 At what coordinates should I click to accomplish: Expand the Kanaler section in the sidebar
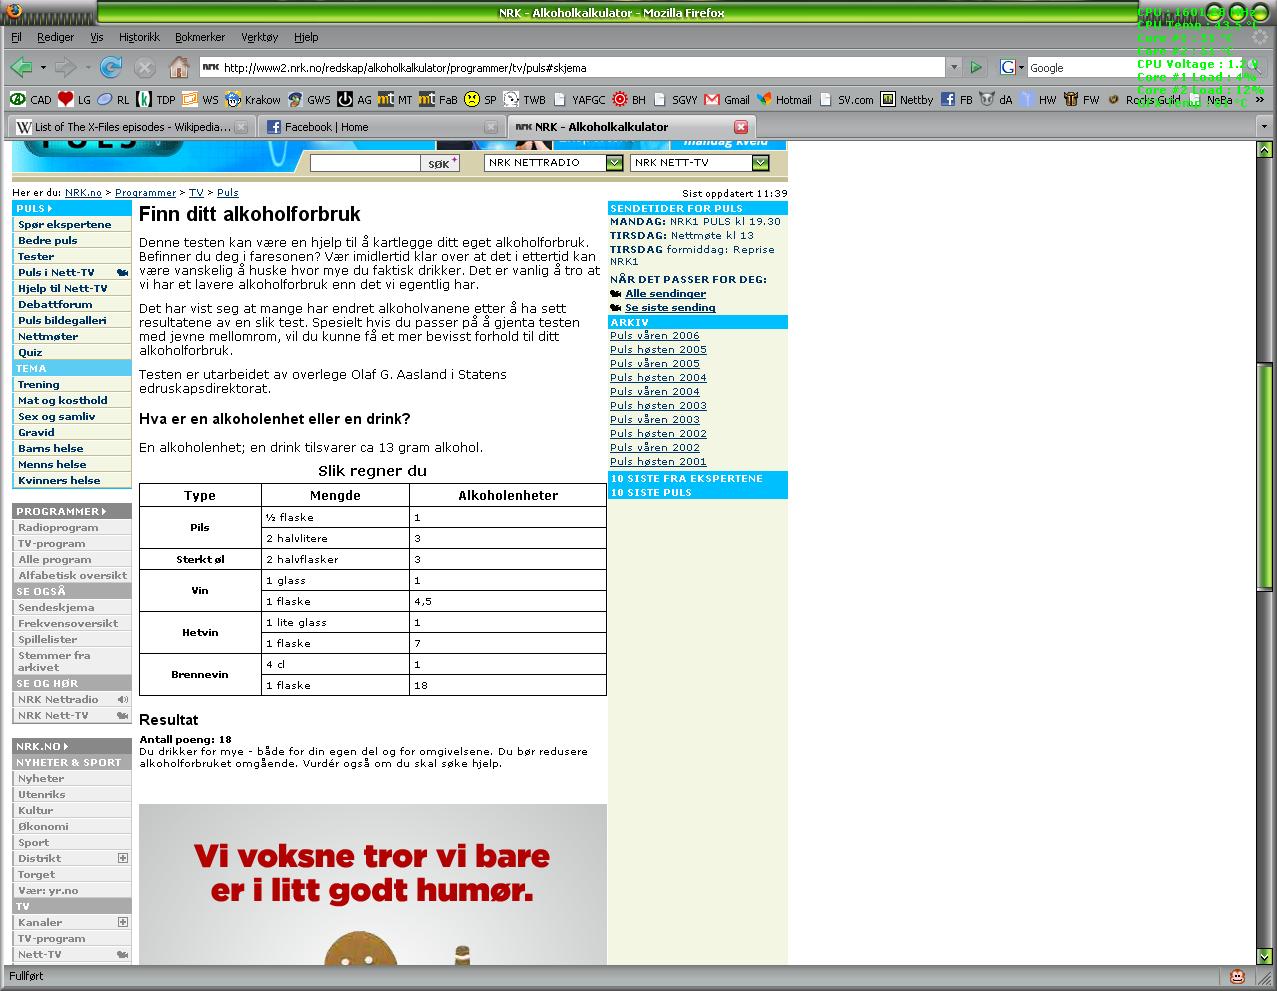(x=123, y=922)
